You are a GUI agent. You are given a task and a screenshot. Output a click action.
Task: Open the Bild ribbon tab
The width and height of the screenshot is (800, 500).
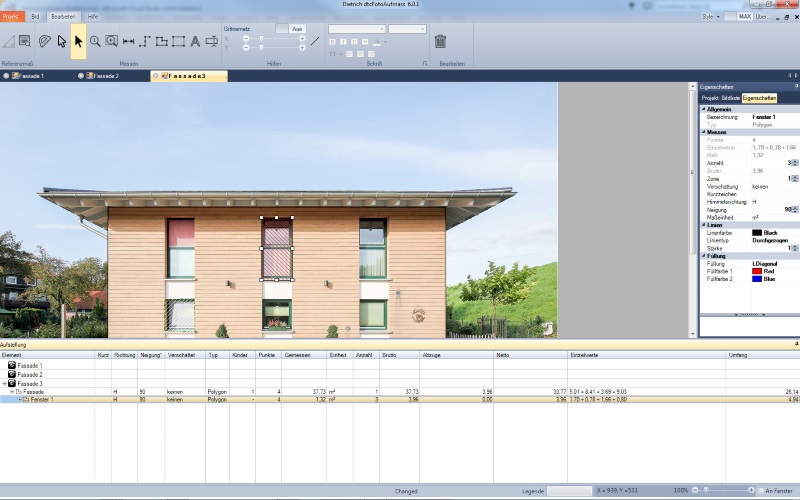35,17
